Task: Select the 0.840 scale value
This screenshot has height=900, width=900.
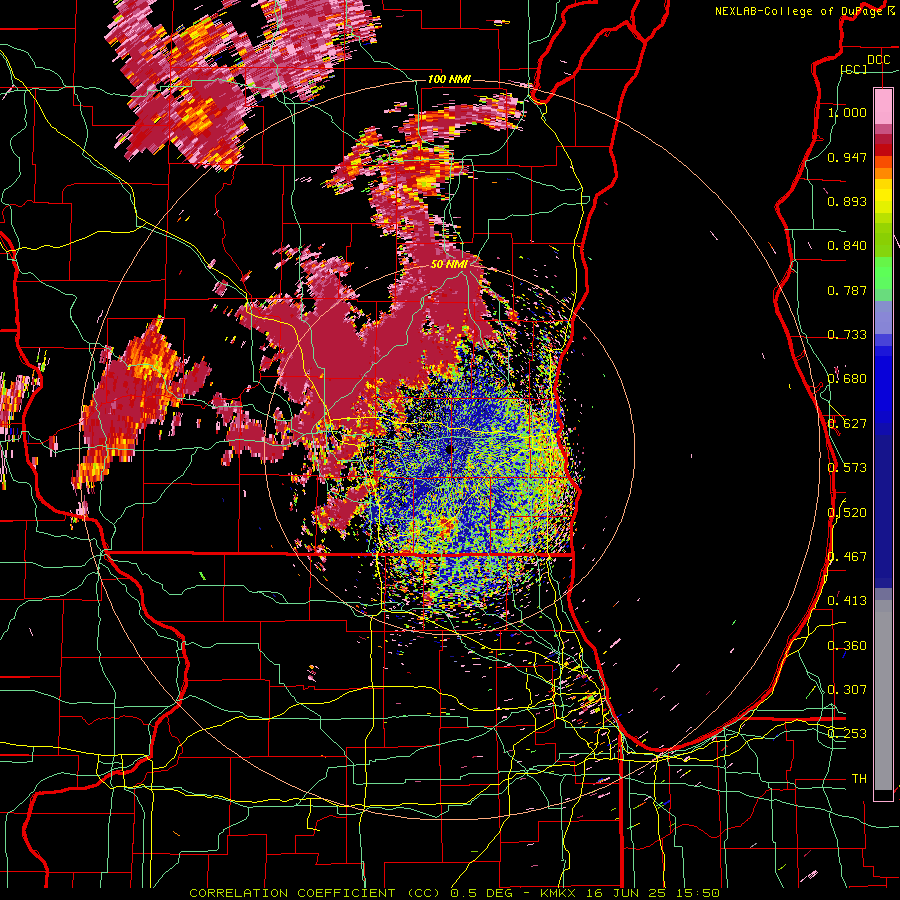Action: [847, 246]
